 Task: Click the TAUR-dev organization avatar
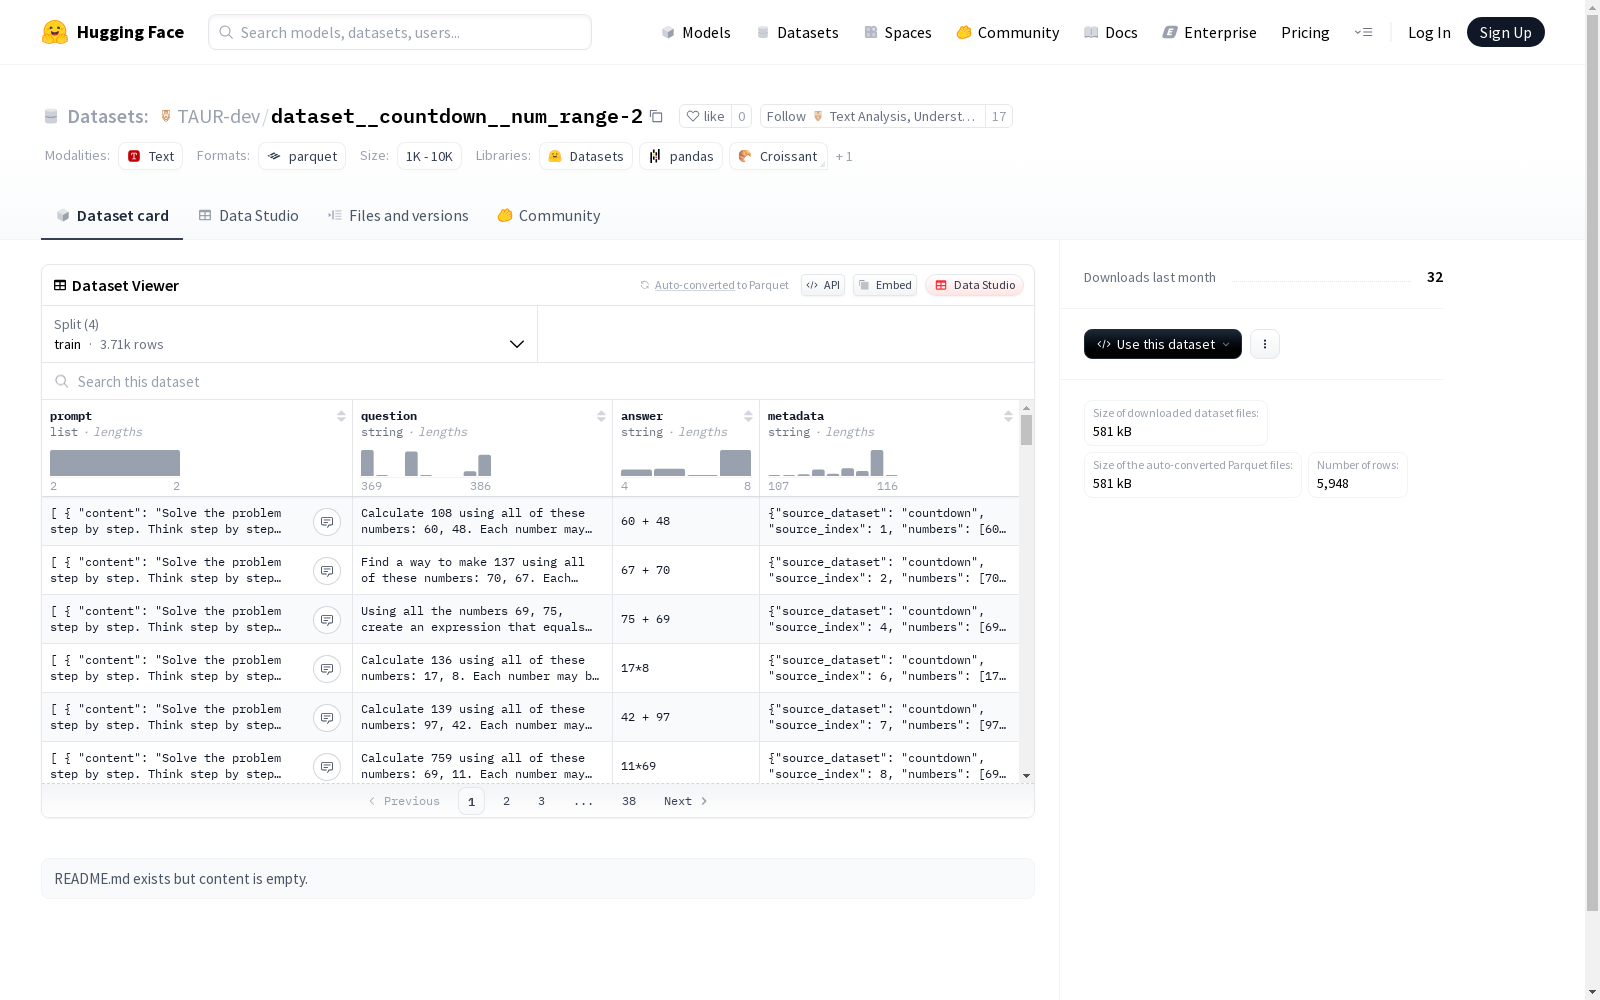(166, 116)
